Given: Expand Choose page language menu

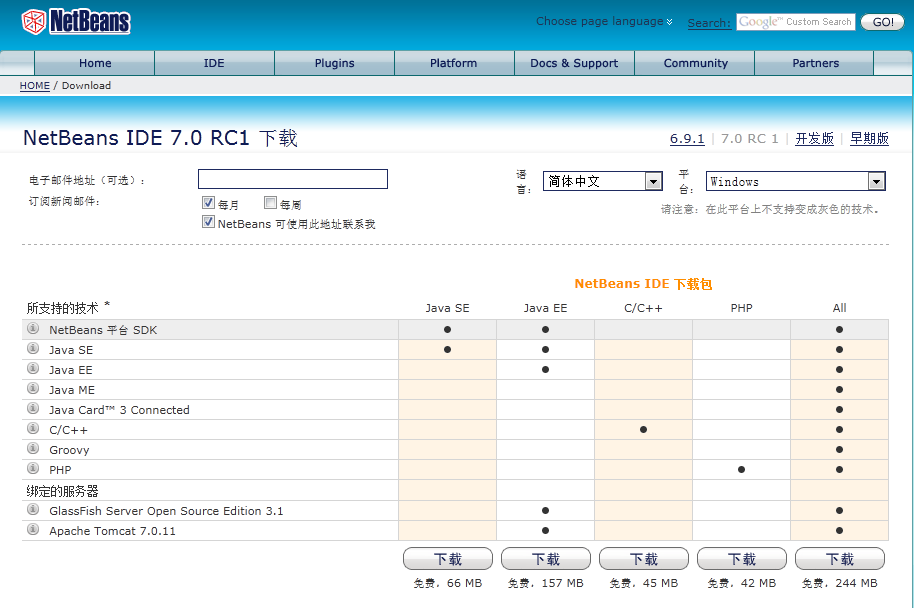Looking at the screenshot, I should 604,21.
